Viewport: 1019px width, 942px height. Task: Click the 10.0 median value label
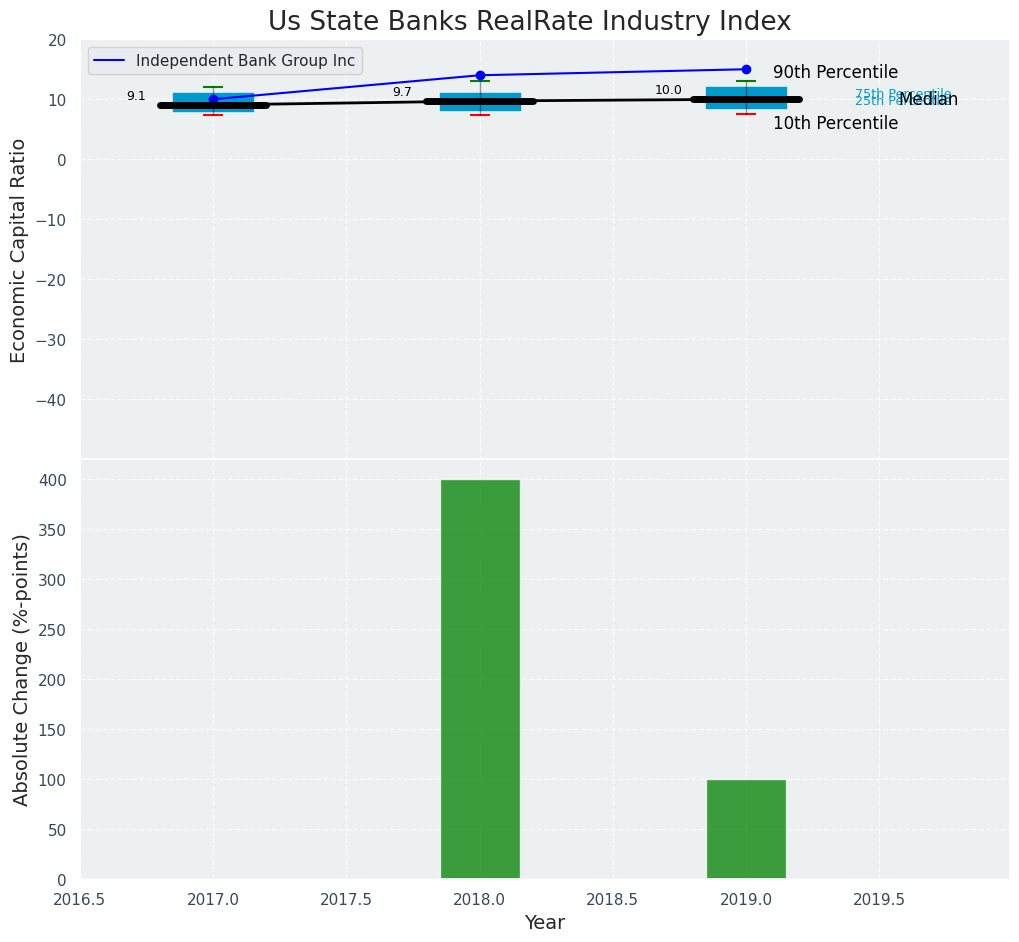pyautogui.click(x=668, y=90)
